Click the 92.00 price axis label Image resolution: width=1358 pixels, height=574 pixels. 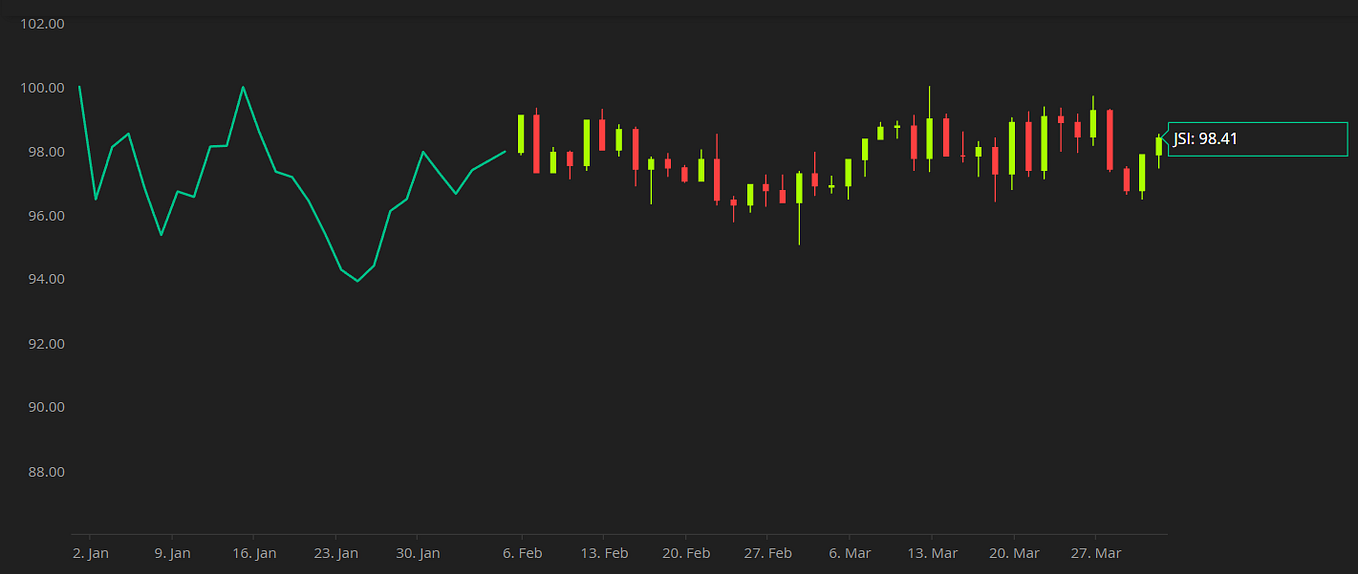pyautogui.click(x=43, y=344)
